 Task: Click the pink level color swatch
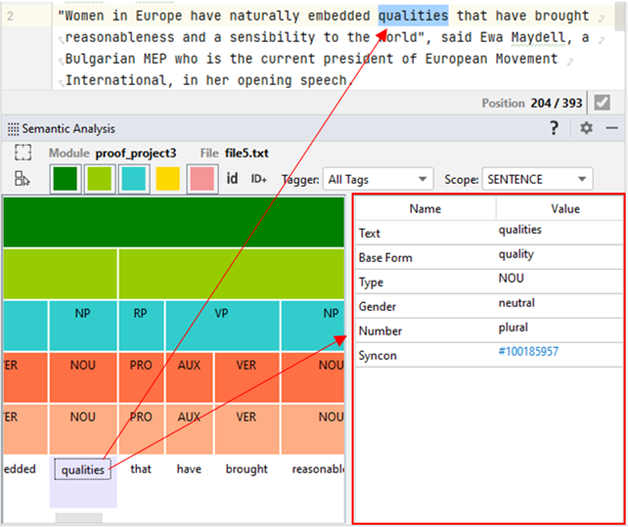(x=201, y=179)
